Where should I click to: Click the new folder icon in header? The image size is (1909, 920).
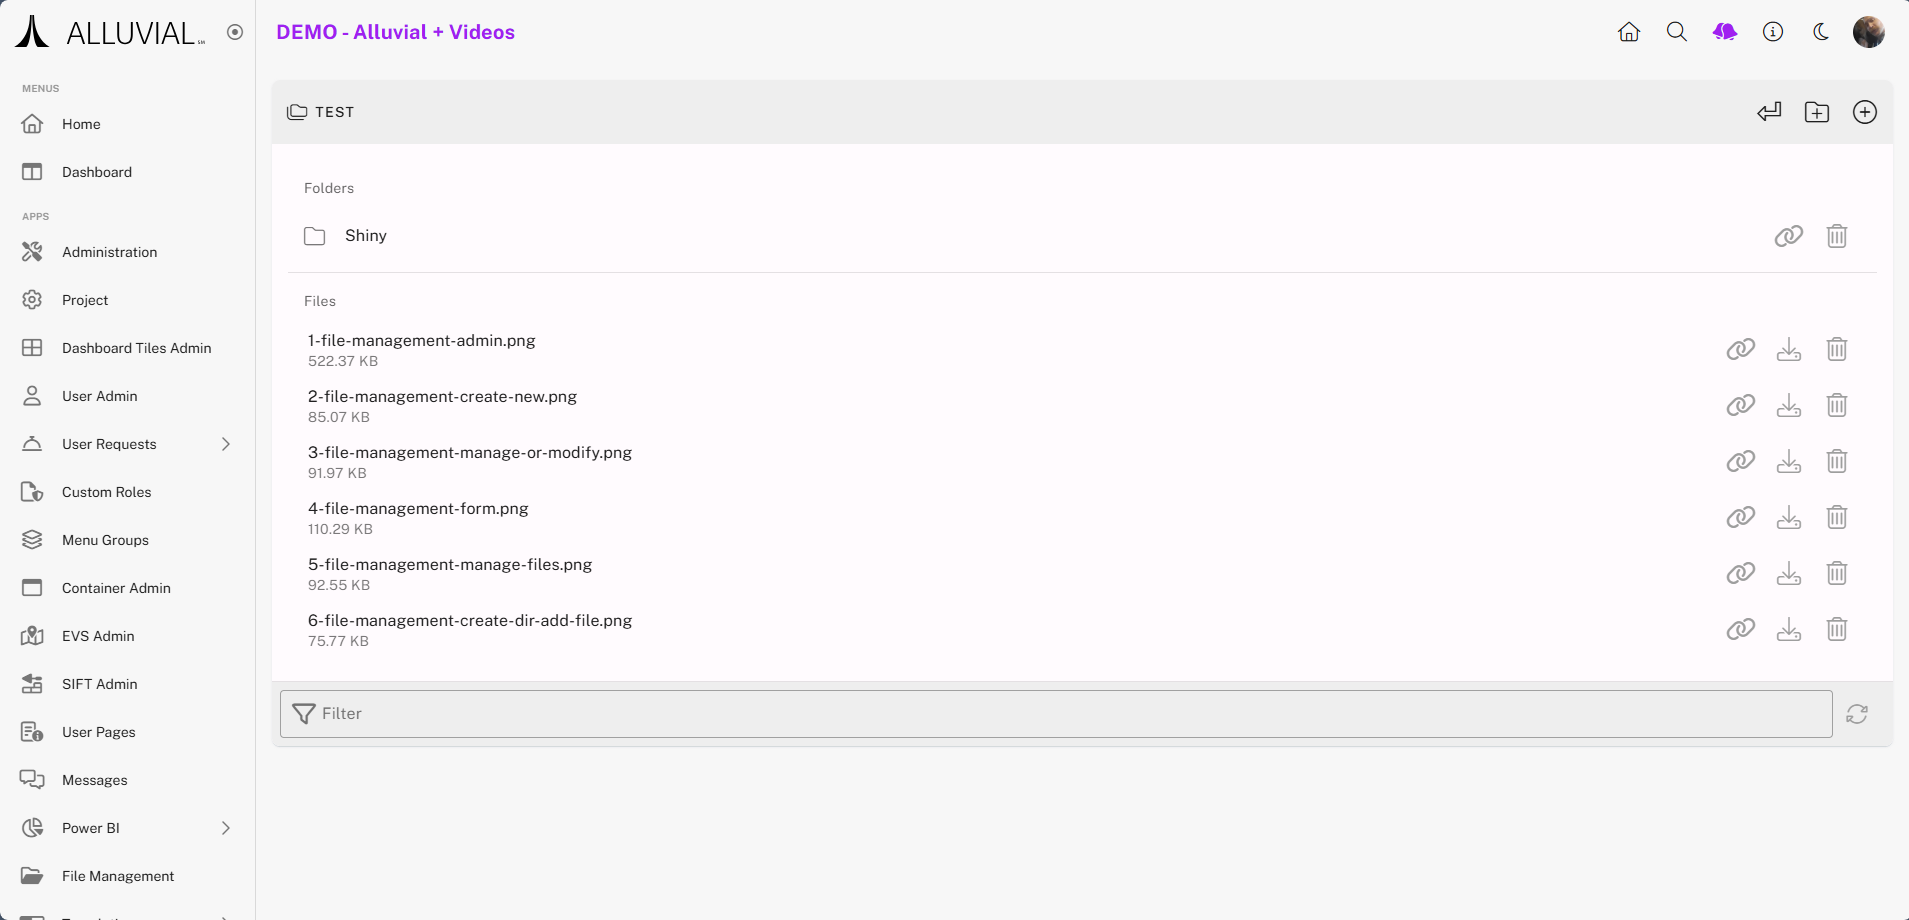point(1816,112)
